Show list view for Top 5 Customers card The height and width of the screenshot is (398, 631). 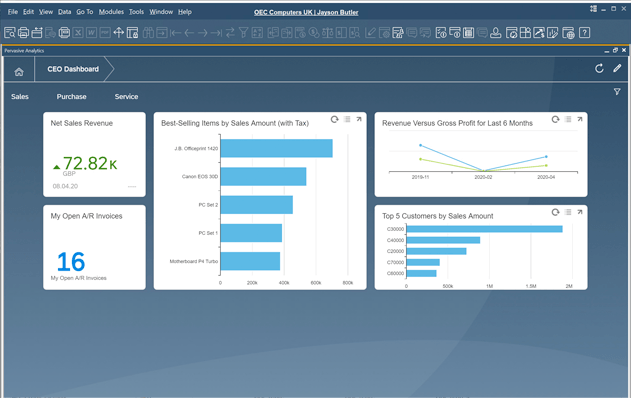click(x=568, y=212)
